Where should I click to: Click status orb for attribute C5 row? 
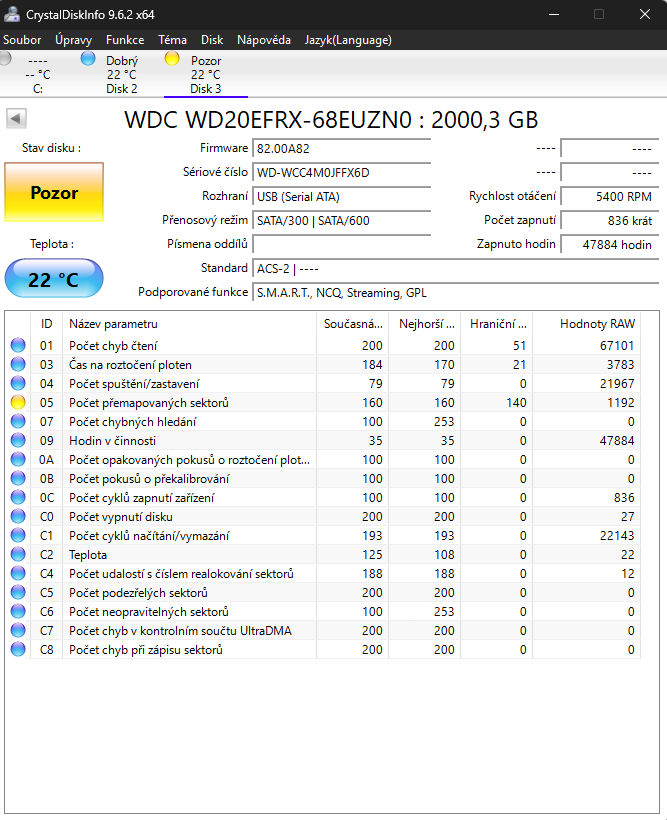(x=18, y=592)
